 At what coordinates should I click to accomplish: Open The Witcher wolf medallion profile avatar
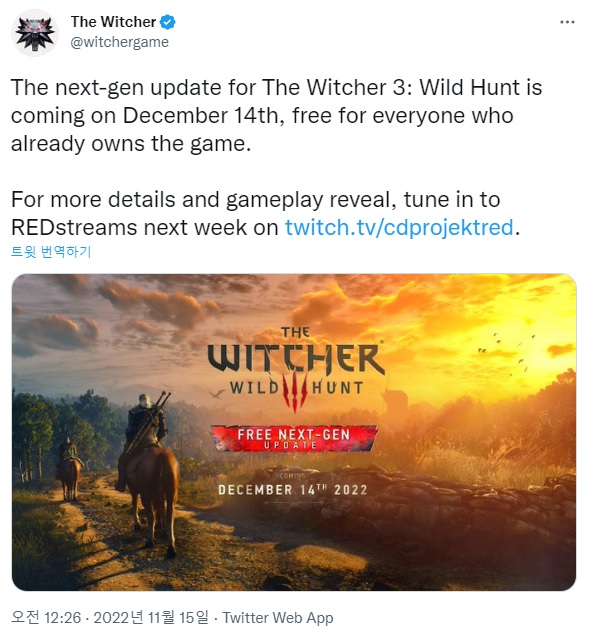click(x=35, y=33)
